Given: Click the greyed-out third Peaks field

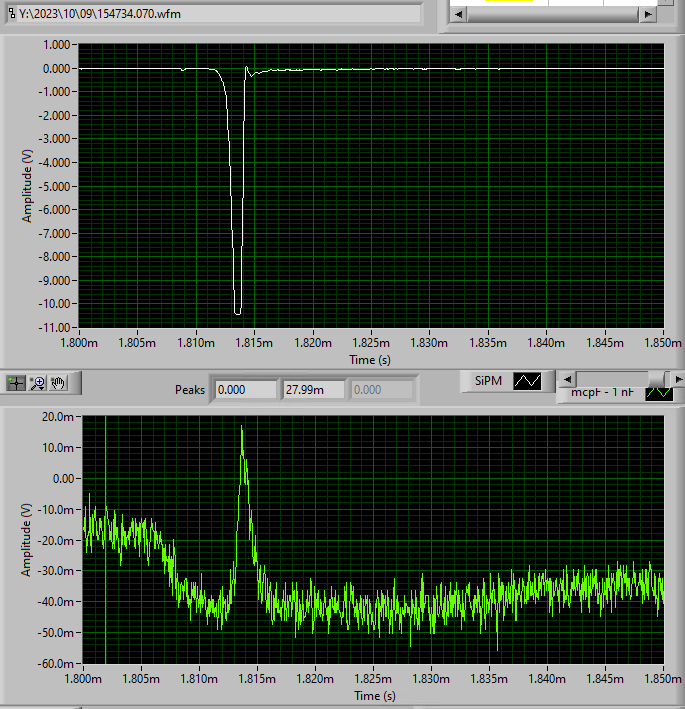Looking at the screenshot, I should pyautogui.click(x=381, y=390).
